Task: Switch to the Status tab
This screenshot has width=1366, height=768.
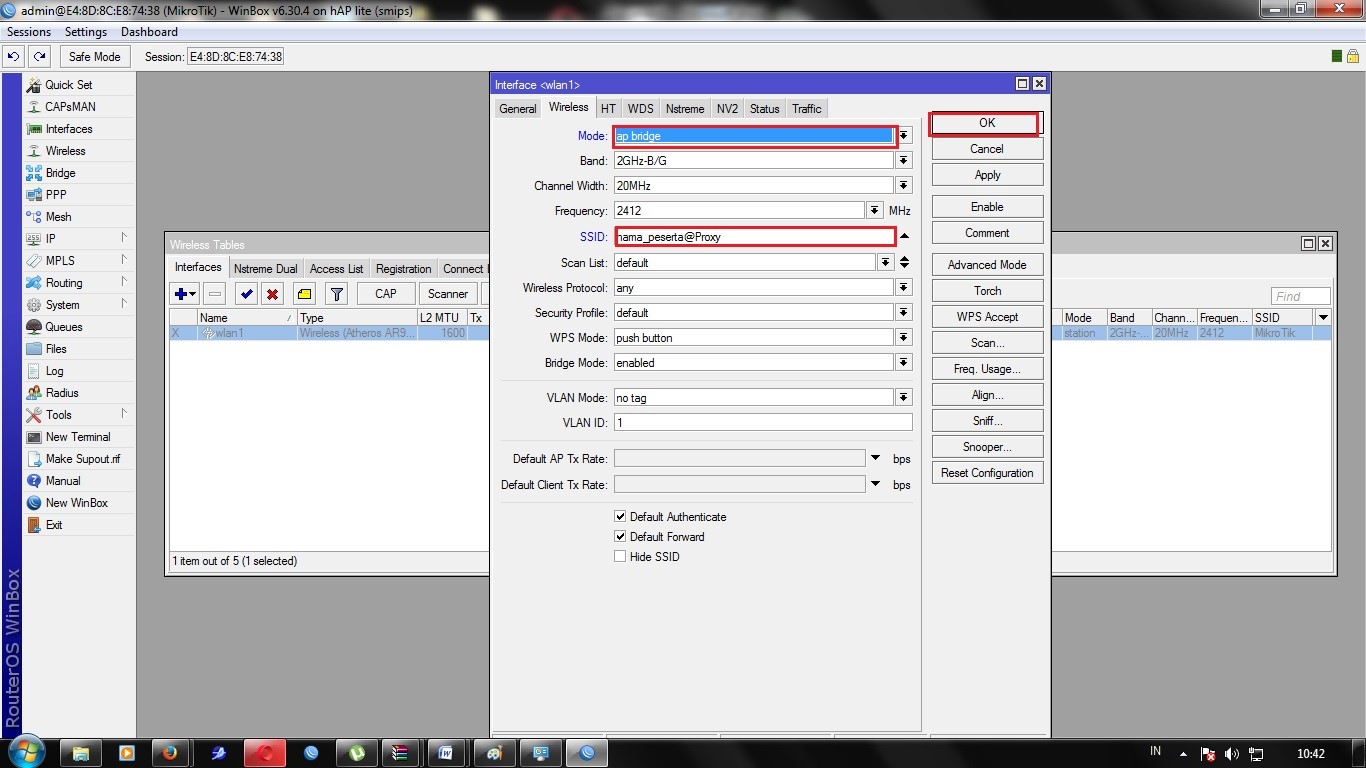Action: [x=764, y=109]
